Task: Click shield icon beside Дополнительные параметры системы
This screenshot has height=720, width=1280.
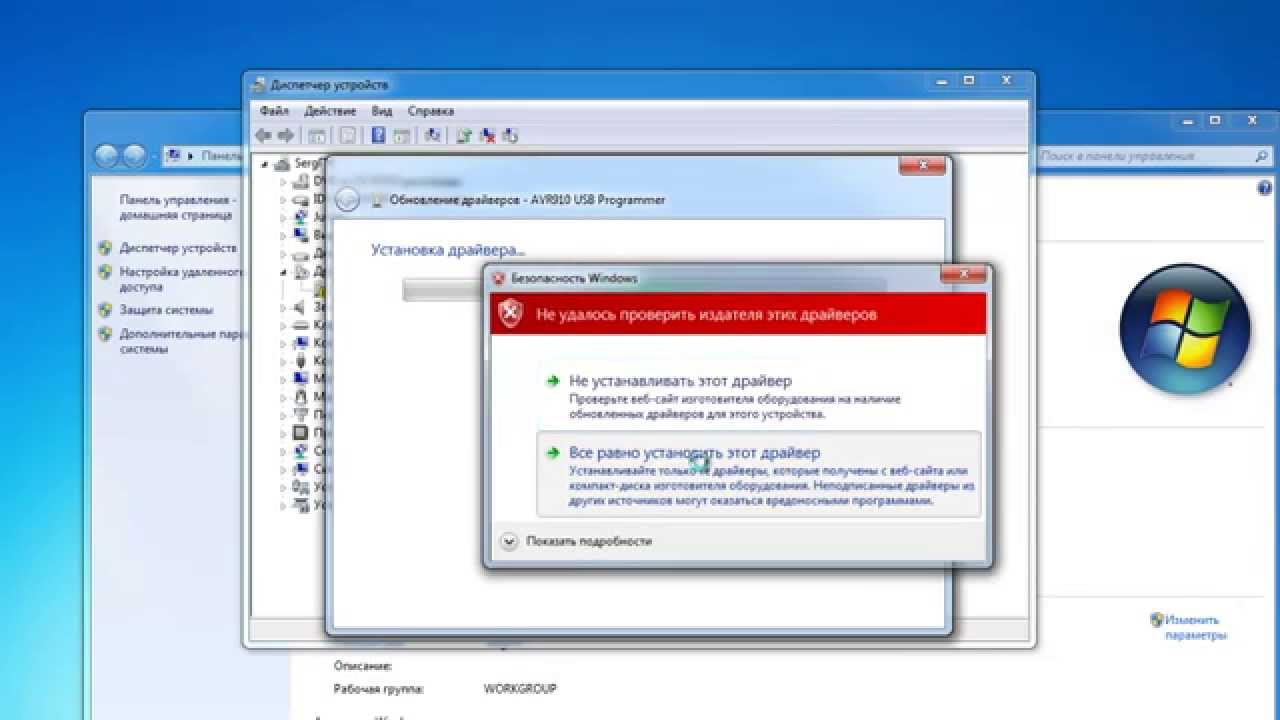Action: point(105,334)
